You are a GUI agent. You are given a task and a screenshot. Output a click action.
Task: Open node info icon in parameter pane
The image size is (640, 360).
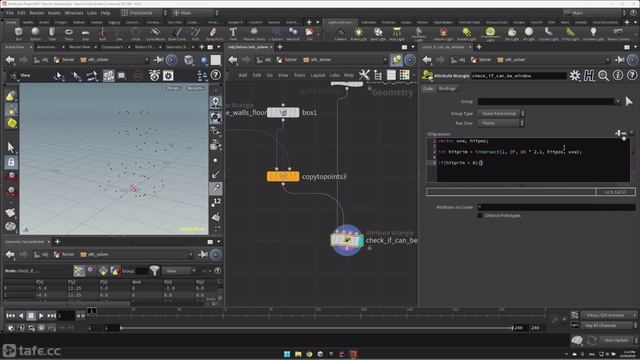[618, 76]
